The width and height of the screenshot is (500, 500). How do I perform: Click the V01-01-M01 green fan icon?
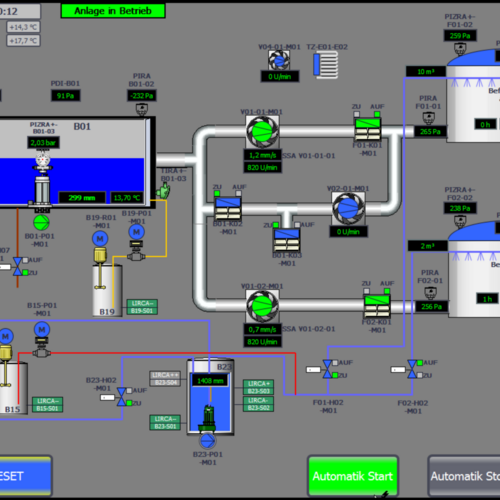262,132
